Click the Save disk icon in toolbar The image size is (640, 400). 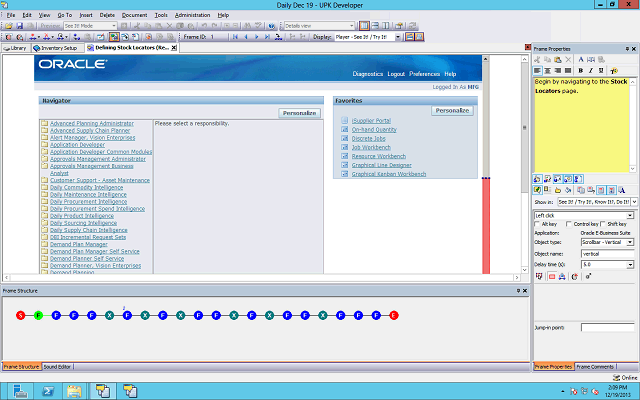click(x=19, y=26)
